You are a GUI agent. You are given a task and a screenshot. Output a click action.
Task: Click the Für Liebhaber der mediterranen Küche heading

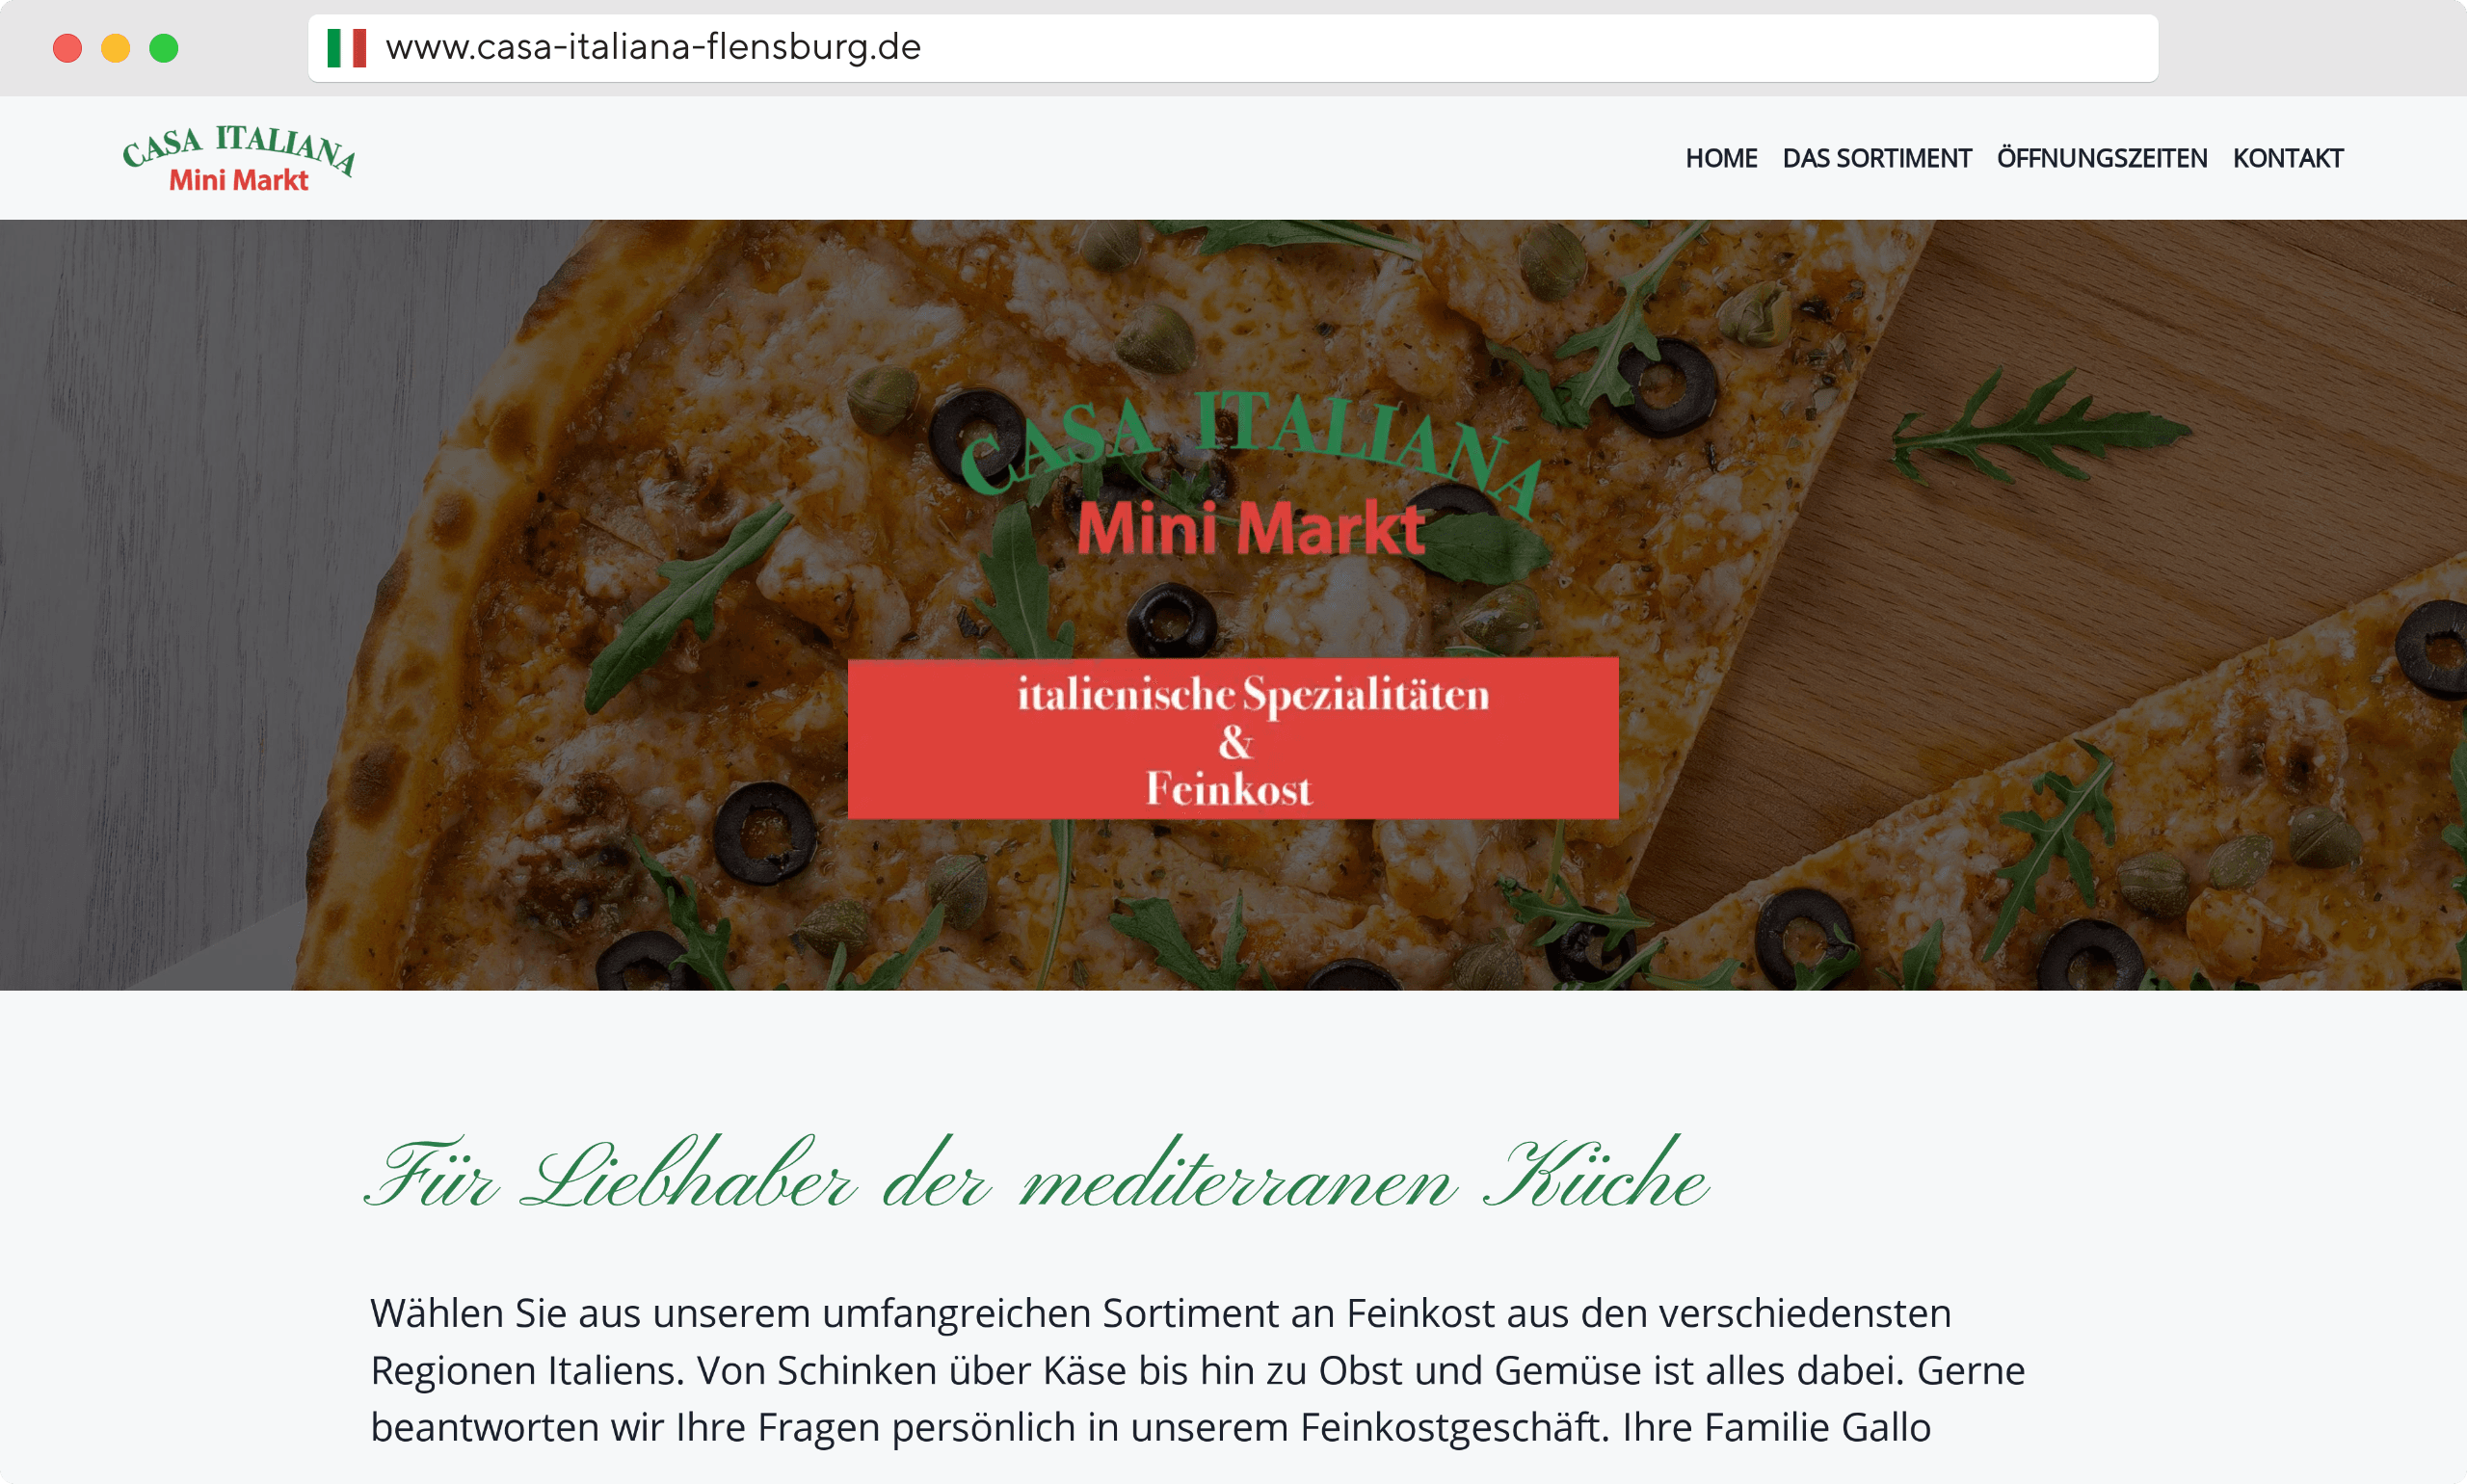(x=1037, y=1174)
